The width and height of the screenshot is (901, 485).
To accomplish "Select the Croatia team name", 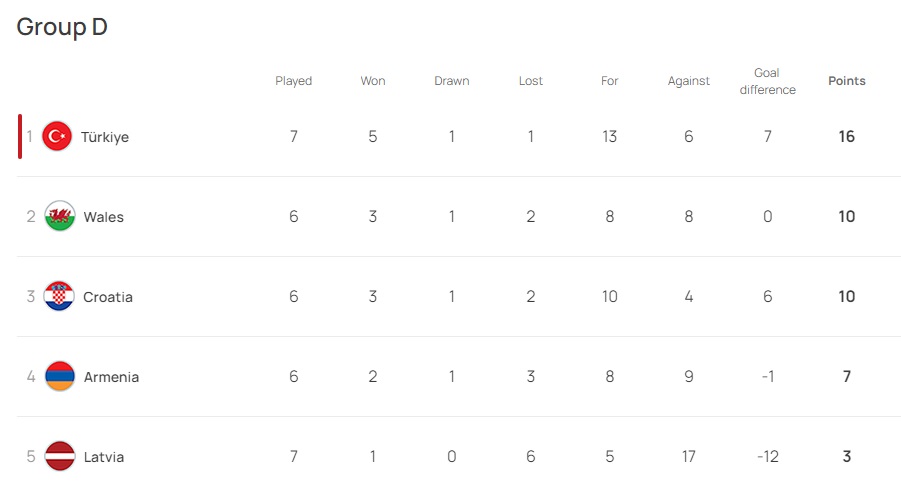I will [108, 297].
